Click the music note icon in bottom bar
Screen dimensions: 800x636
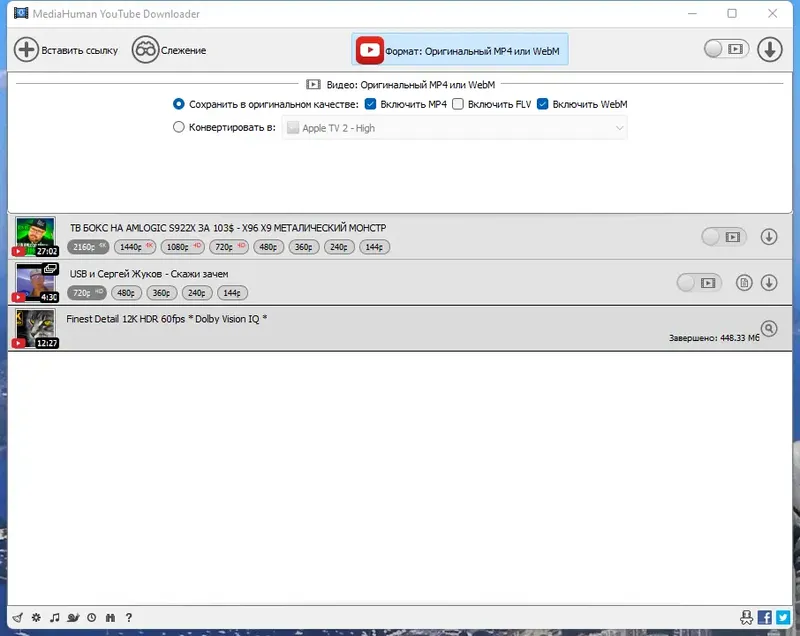(x=55, y=618)
